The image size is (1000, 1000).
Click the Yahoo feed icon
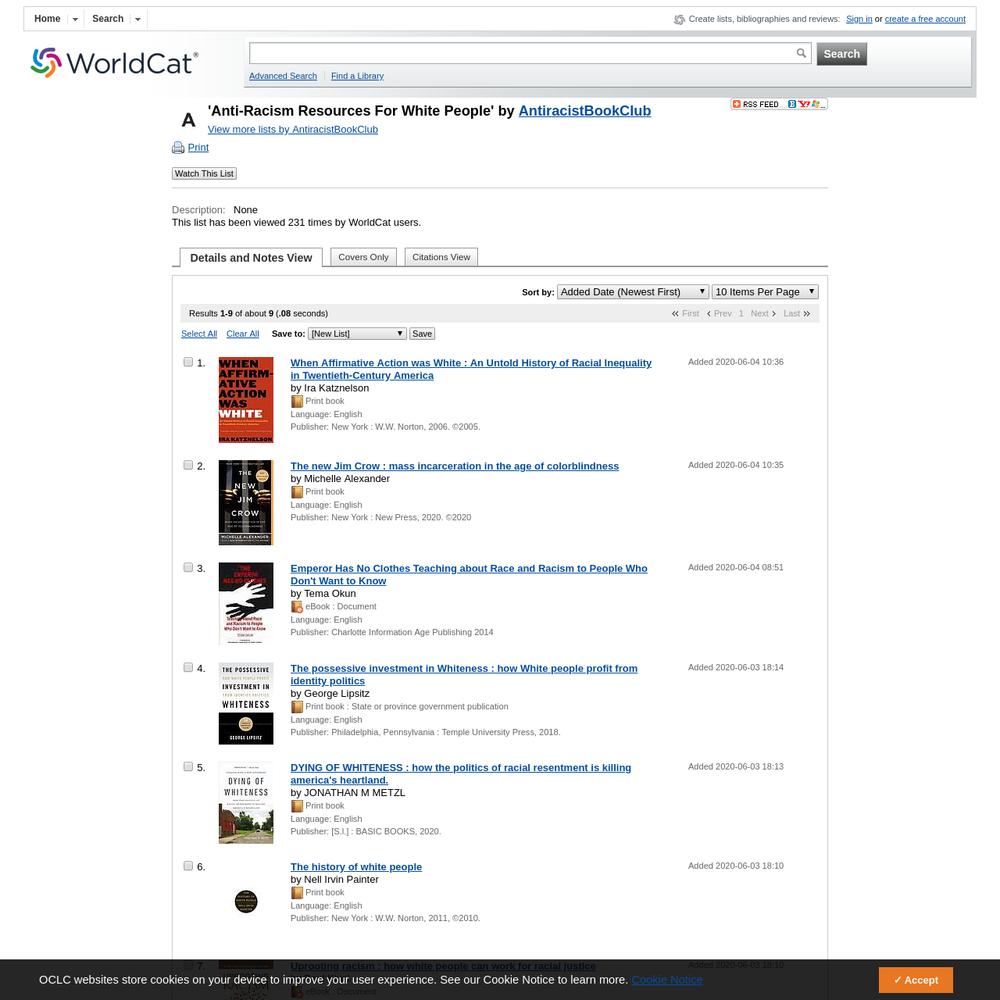point(804,104)
